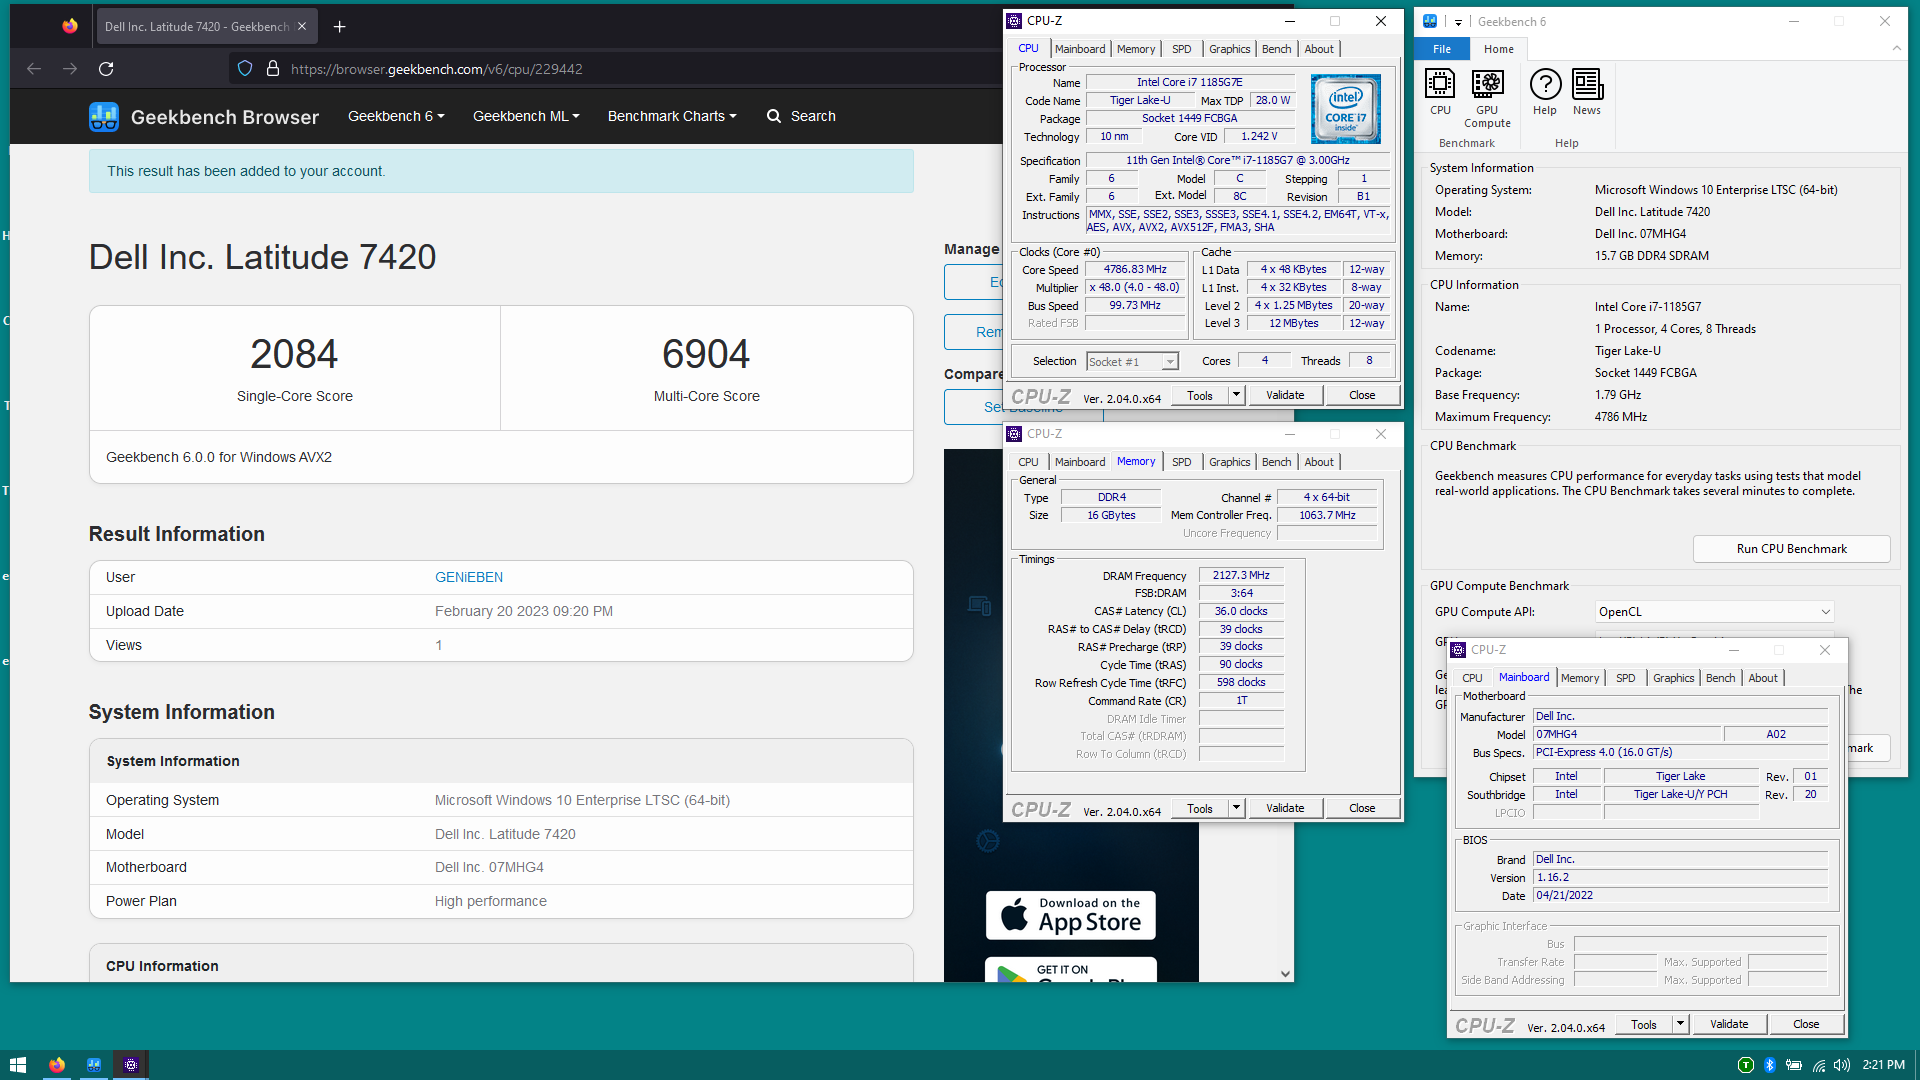Click the Download on the App Store badge
The width and height of the screenshot is (1920, 1080).
(x=1070, y=915)
